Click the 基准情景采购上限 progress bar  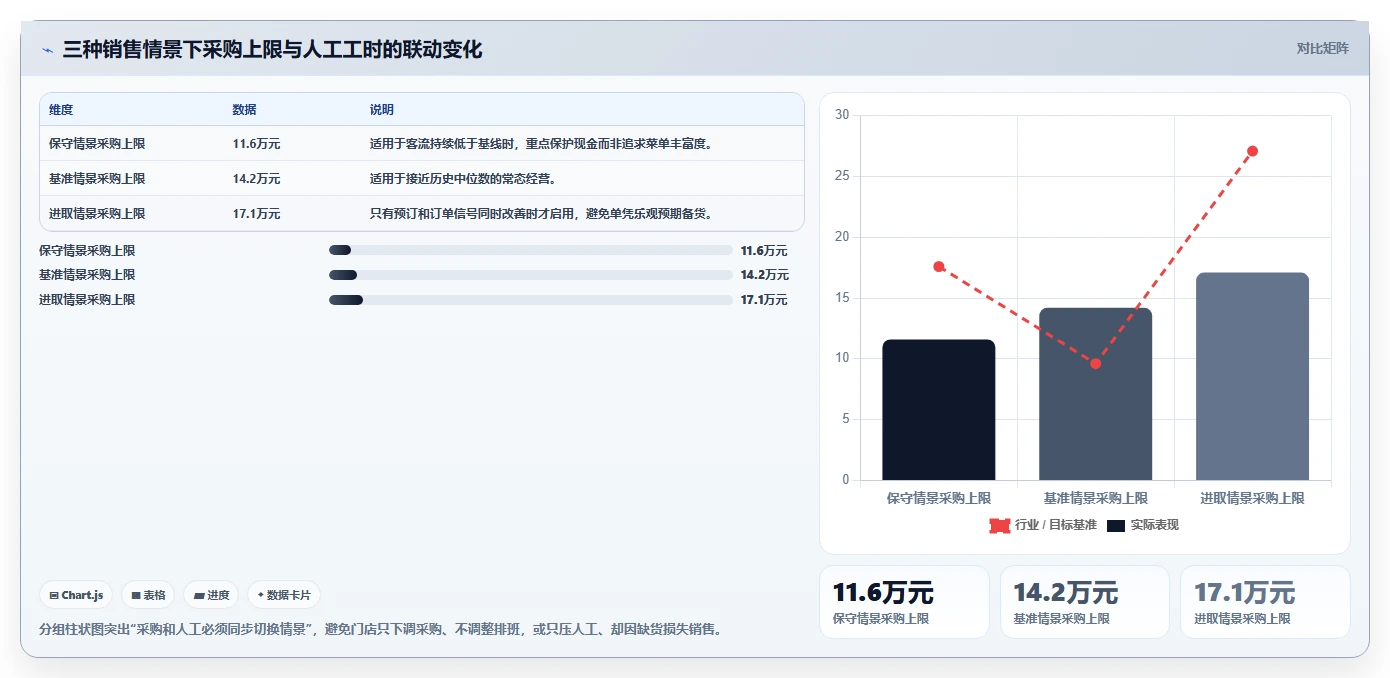click(531, 275)
